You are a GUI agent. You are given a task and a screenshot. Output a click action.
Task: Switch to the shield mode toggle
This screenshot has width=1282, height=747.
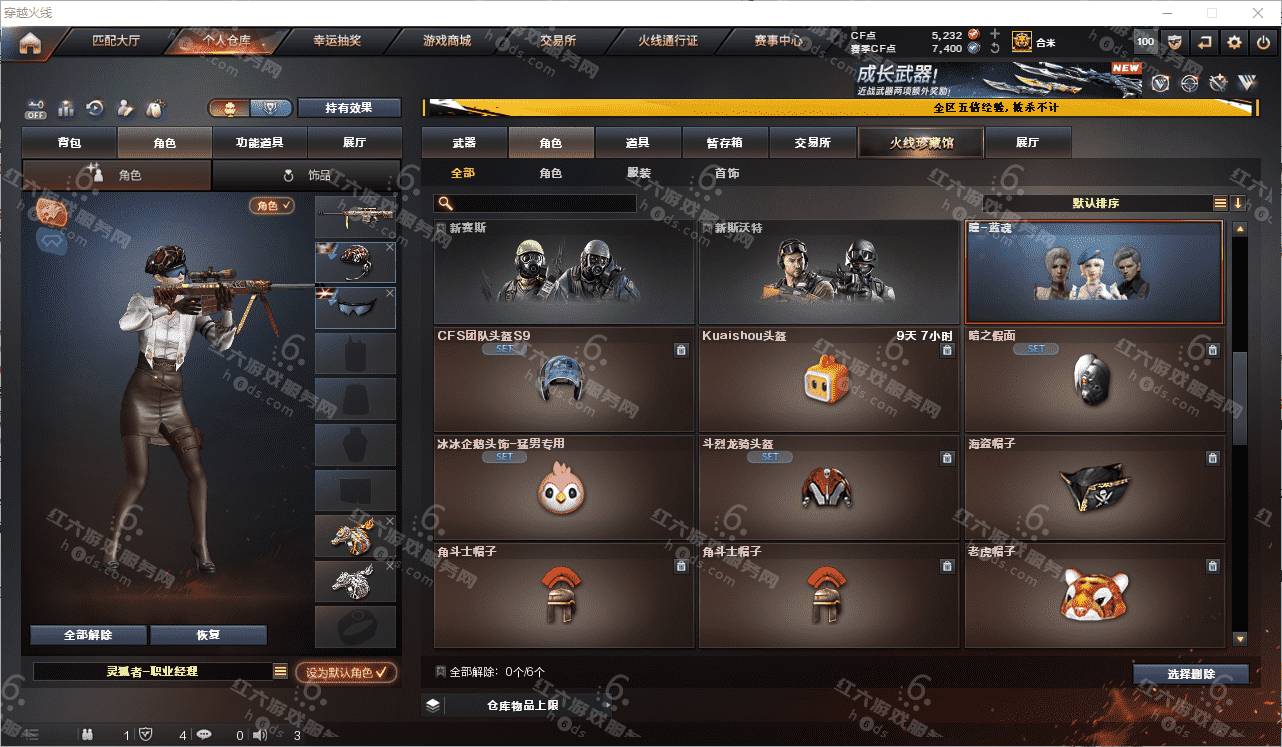270,108
